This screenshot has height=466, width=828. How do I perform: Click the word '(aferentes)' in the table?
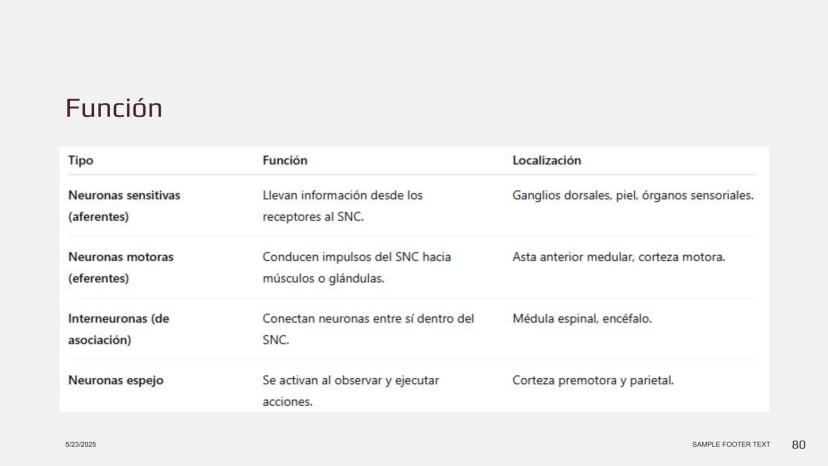[x=99, y=216]
